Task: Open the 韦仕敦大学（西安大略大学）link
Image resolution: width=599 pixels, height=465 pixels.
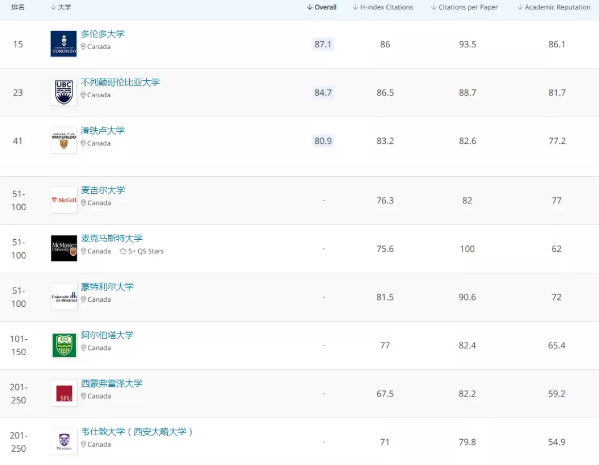Action: [137, 432]
